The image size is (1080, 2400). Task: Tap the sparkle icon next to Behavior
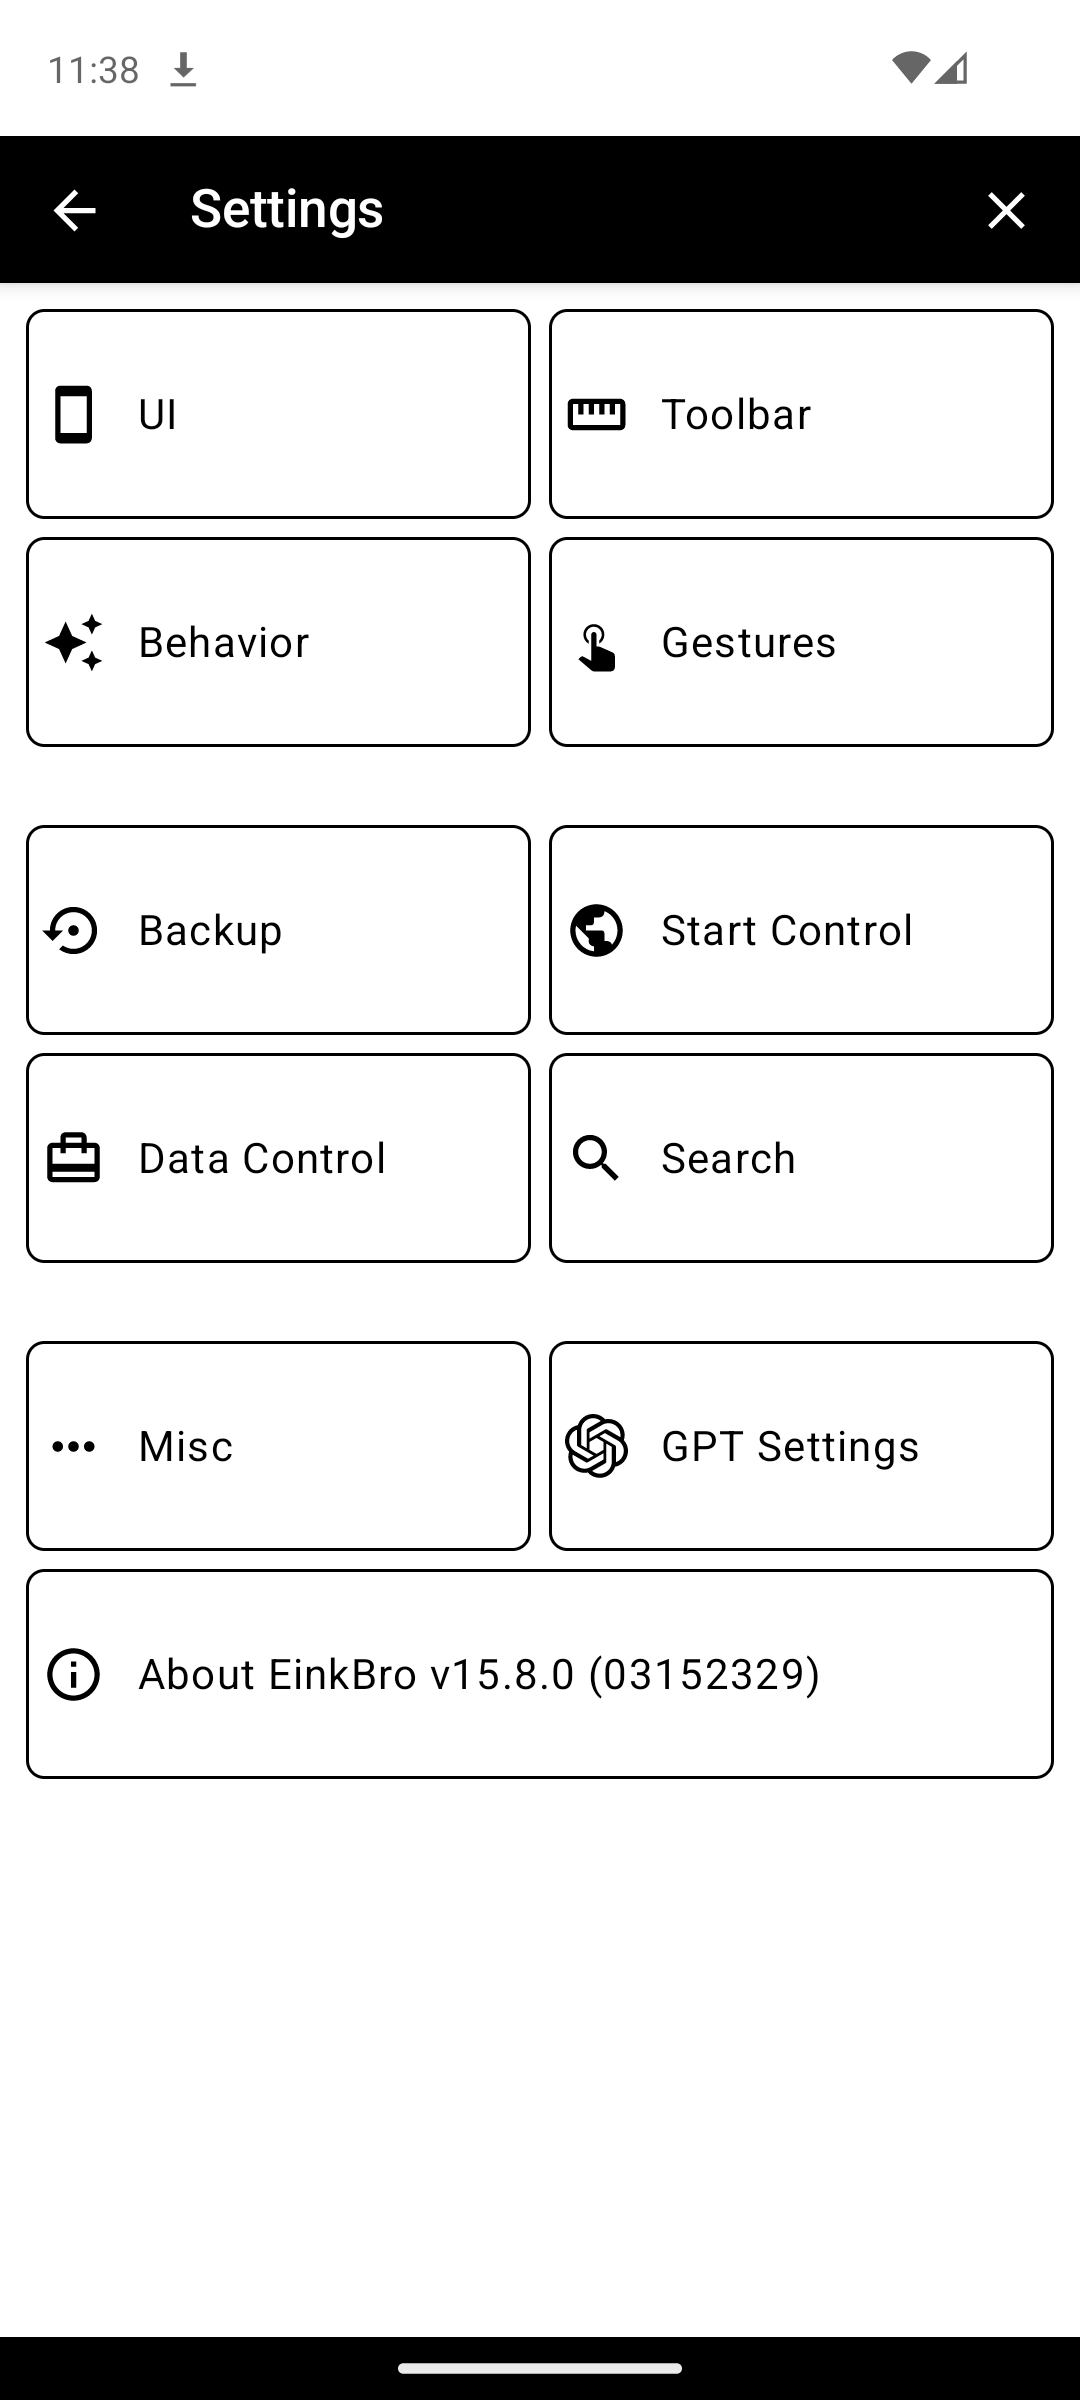tap(73, 642)
